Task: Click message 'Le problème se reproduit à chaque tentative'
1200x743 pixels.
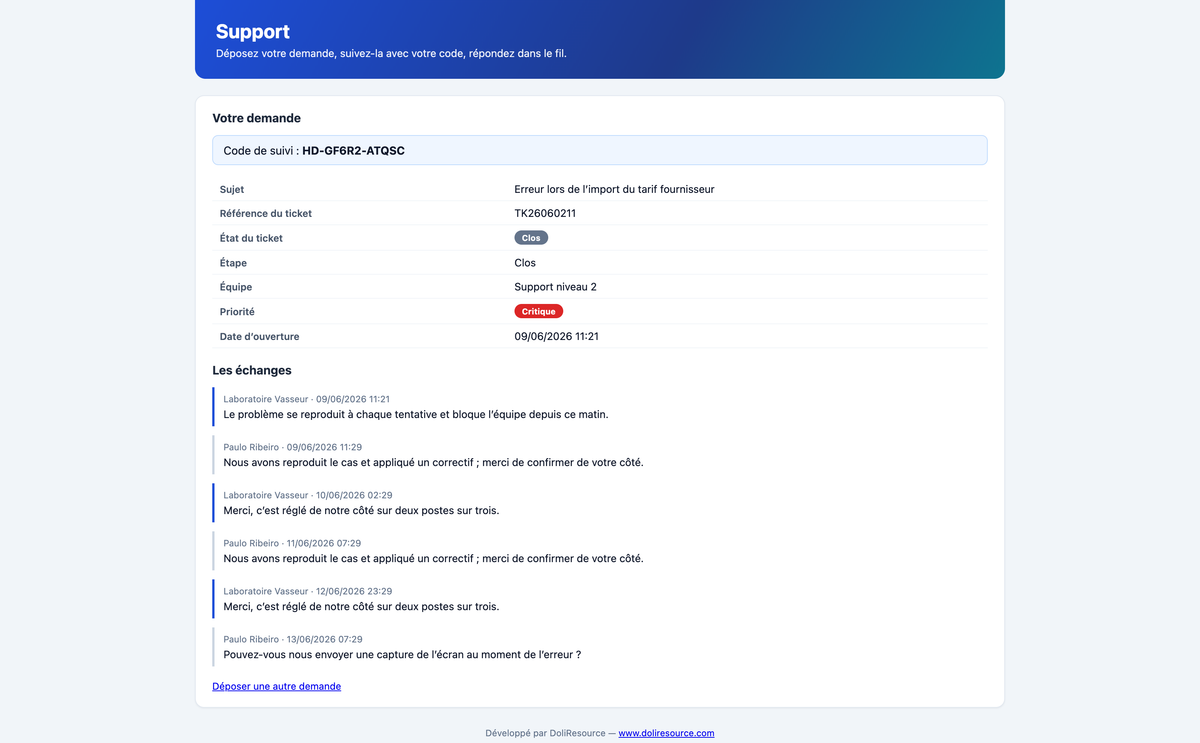Action: [x=415, y=414]
